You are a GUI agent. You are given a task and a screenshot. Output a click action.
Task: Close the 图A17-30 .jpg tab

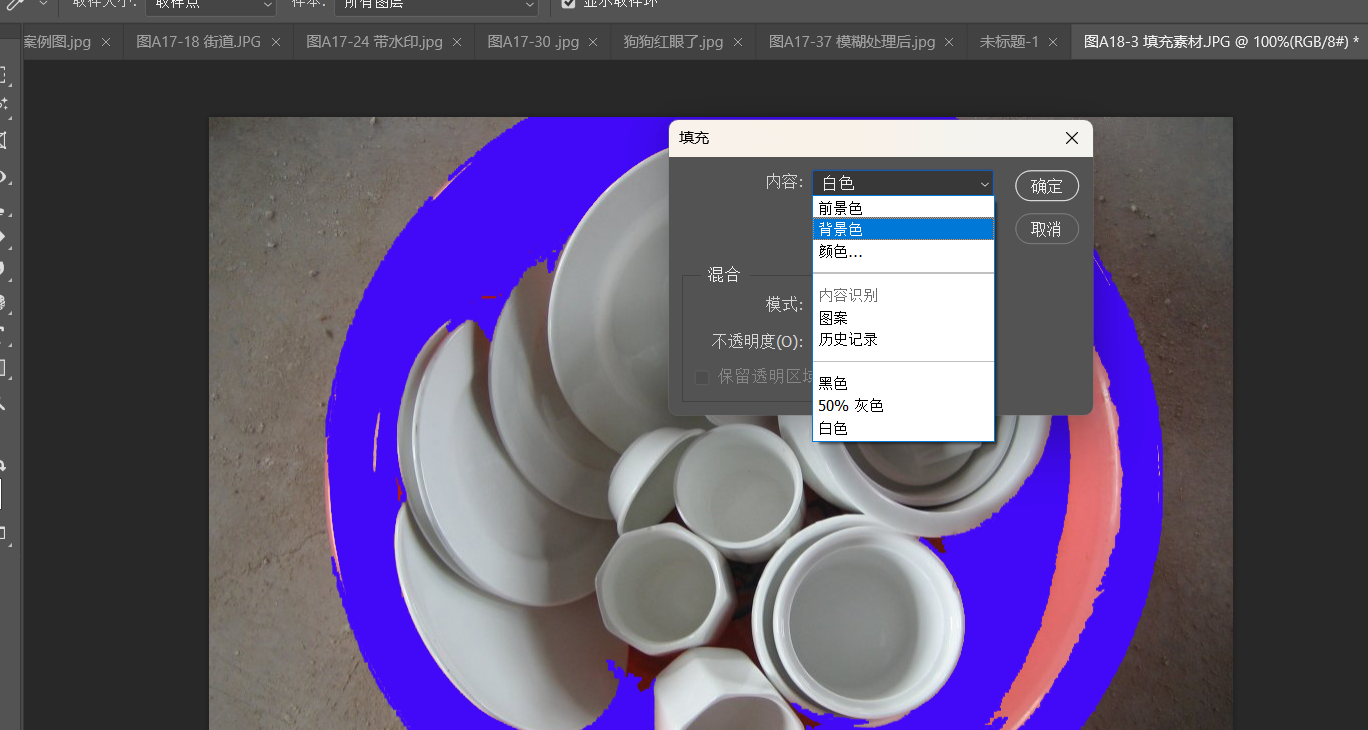[594, 42]
